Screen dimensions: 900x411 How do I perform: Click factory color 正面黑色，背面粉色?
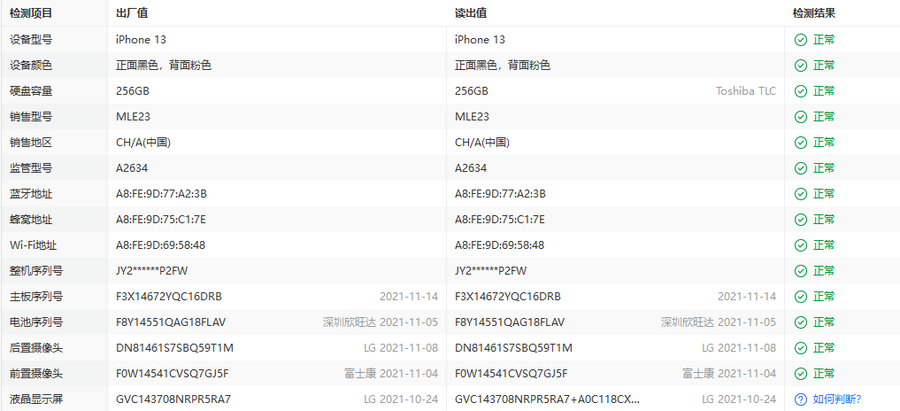[x=164, y=65]
